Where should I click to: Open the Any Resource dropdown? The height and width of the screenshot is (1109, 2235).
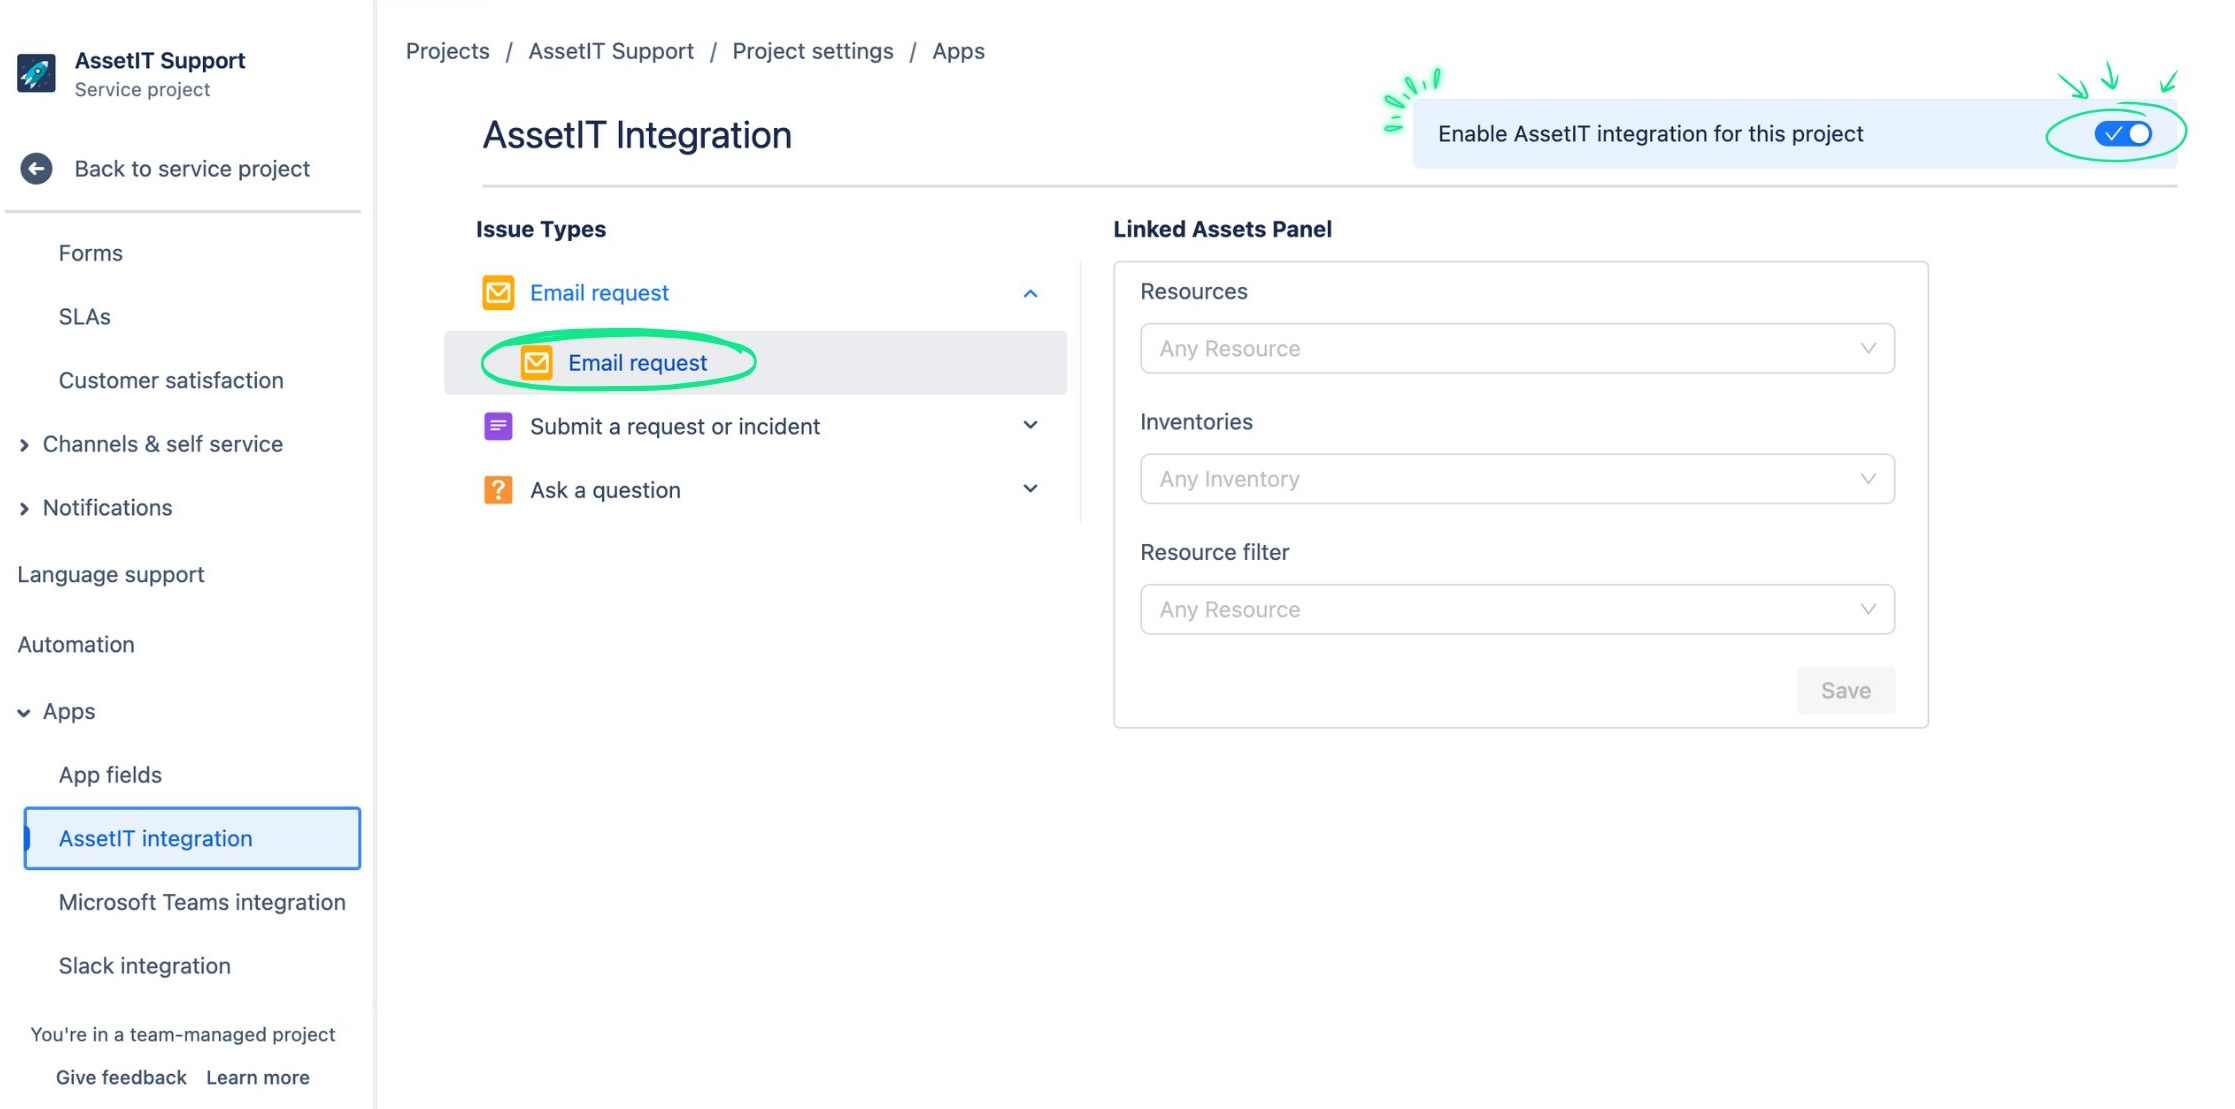(x=1515, y=348)
